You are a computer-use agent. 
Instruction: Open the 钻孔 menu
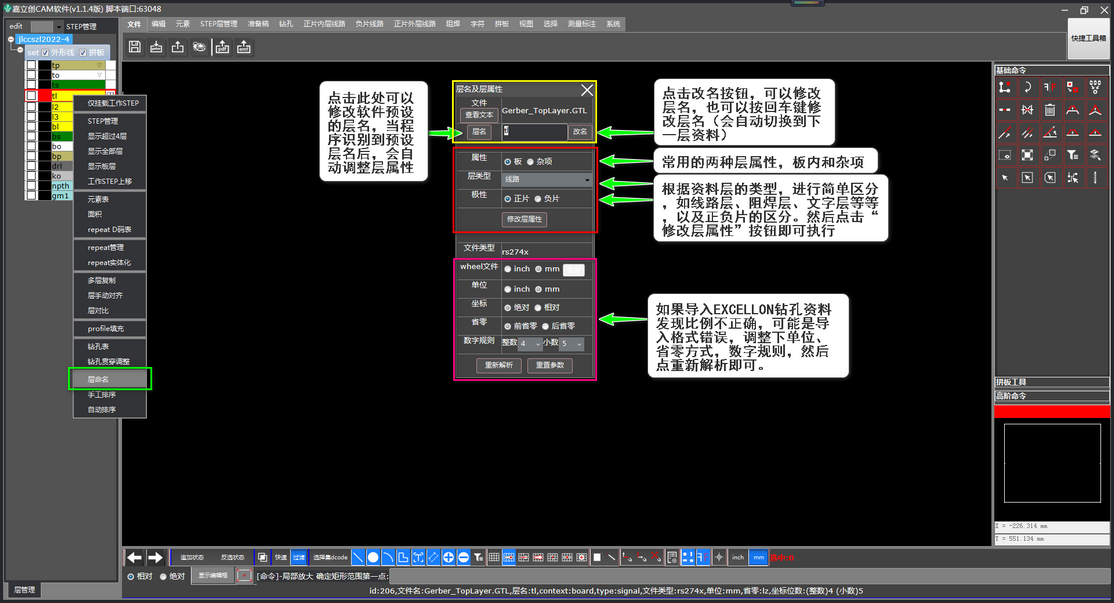286,23
